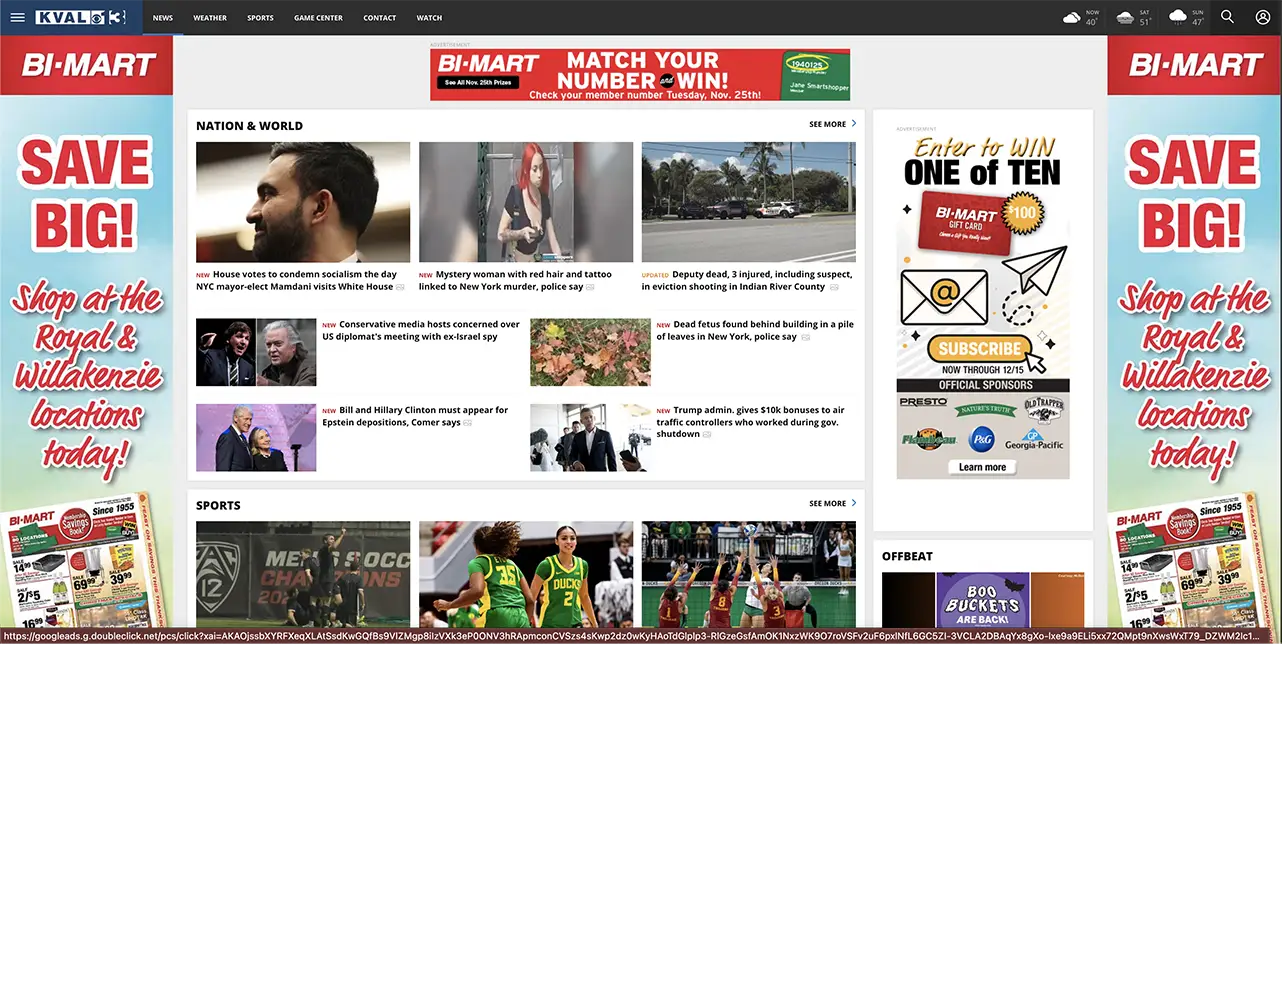Click the Nation & World section heading
This screenshot has width=1282, height=1000.
249,126
